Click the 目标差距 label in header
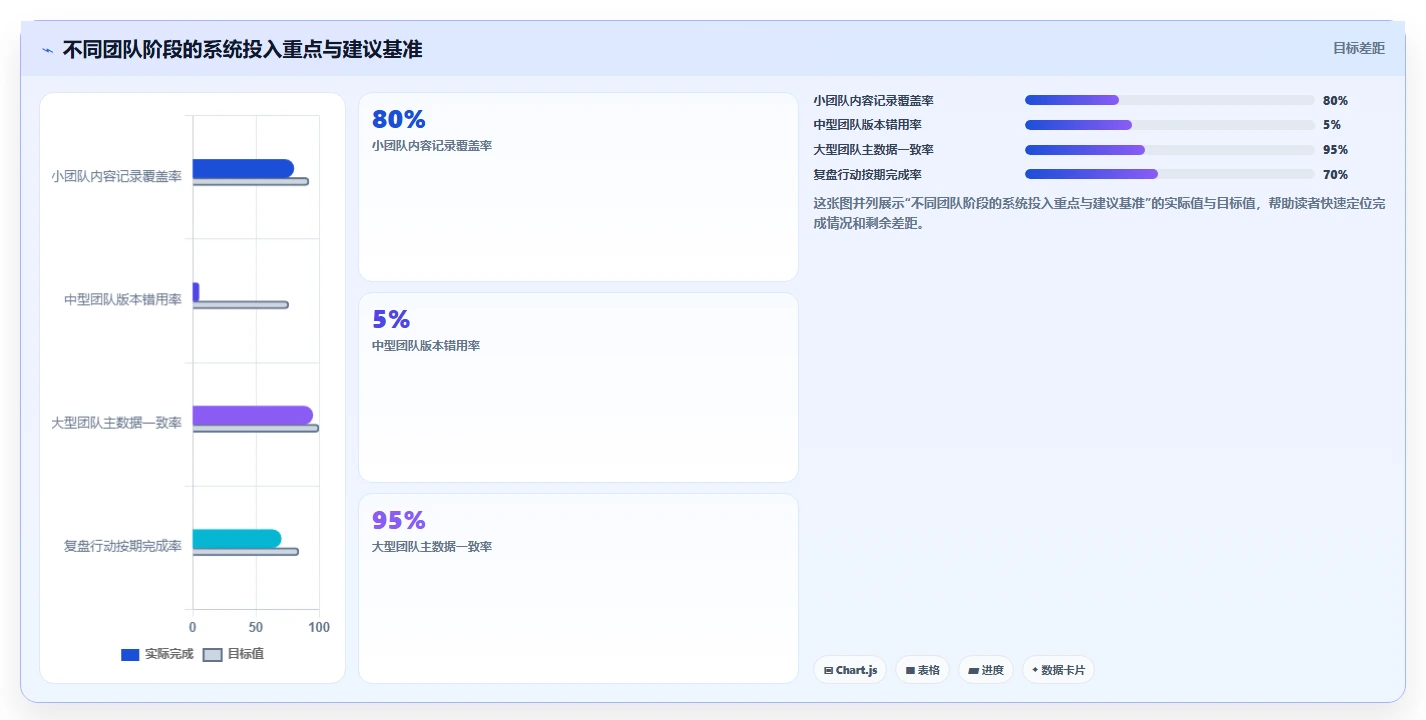This screenshot has width=1426, height=720. (1359, 48)
